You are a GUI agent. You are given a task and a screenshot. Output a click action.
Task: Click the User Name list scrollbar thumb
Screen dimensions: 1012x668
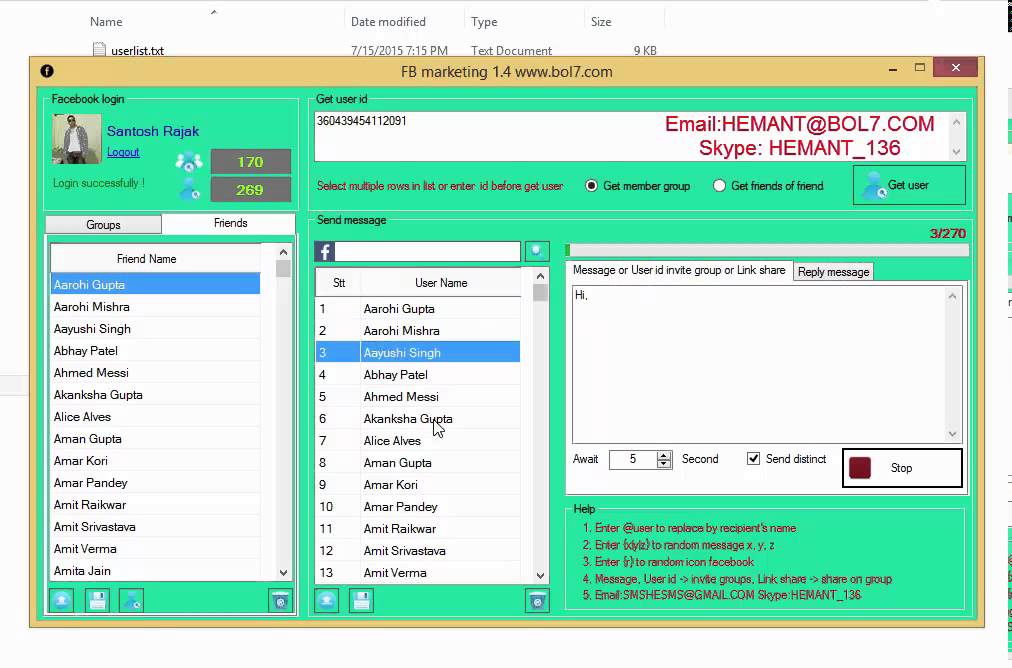pyautogui.click(x=540, y=292)
